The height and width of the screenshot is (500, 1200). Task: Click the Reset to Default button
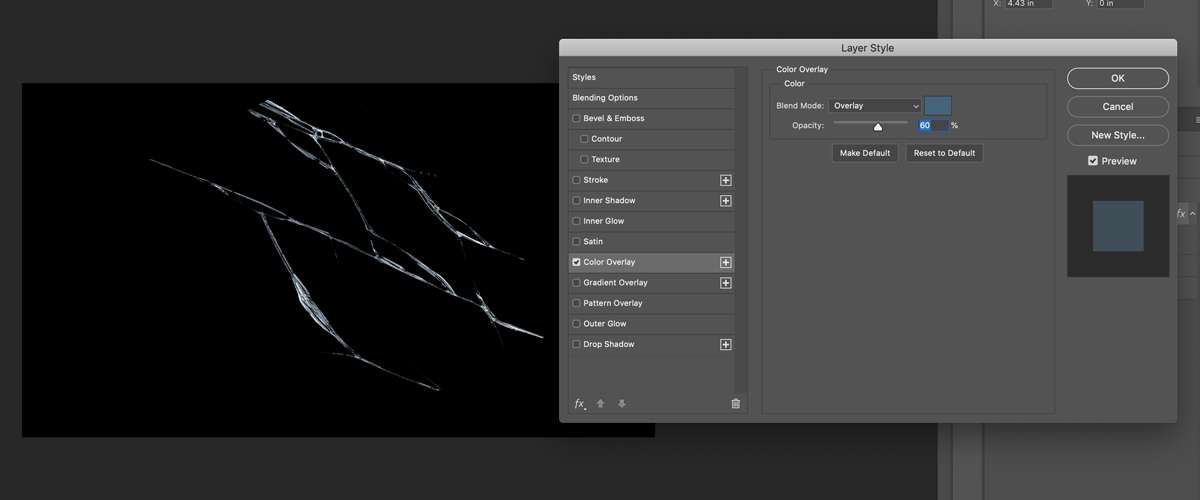[x=944, y=153]
